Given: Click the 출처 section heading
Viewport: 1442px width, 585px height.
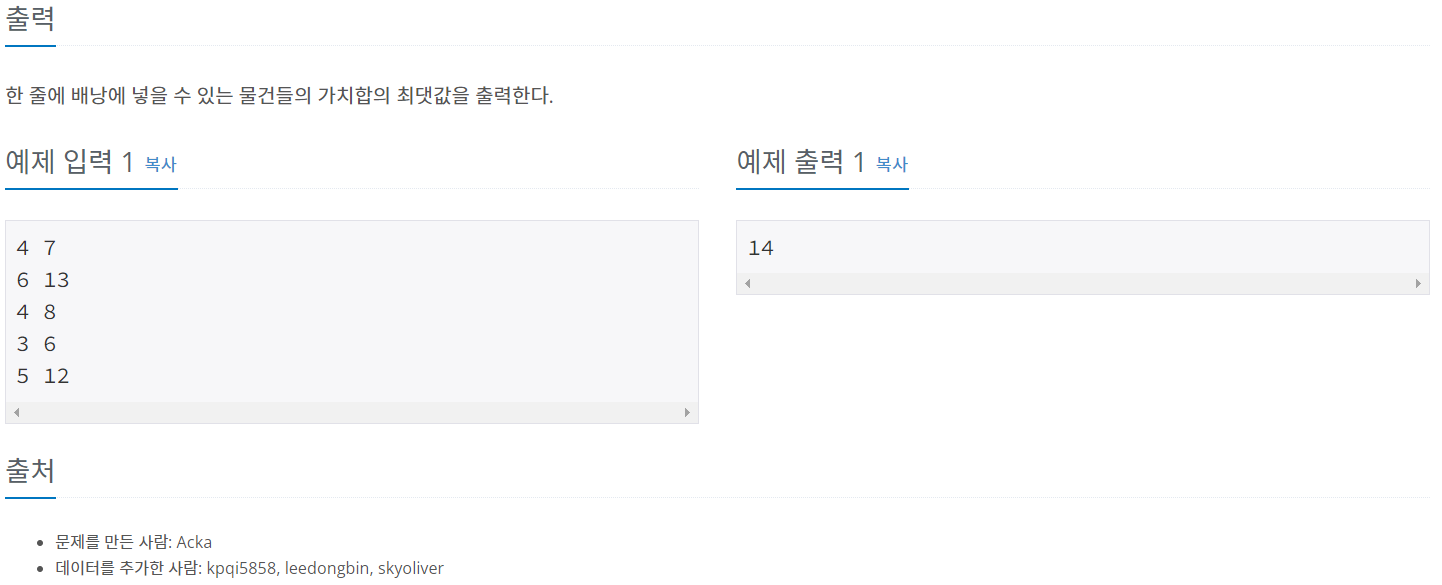Looking at the screenshot, I should coord(30,470).
